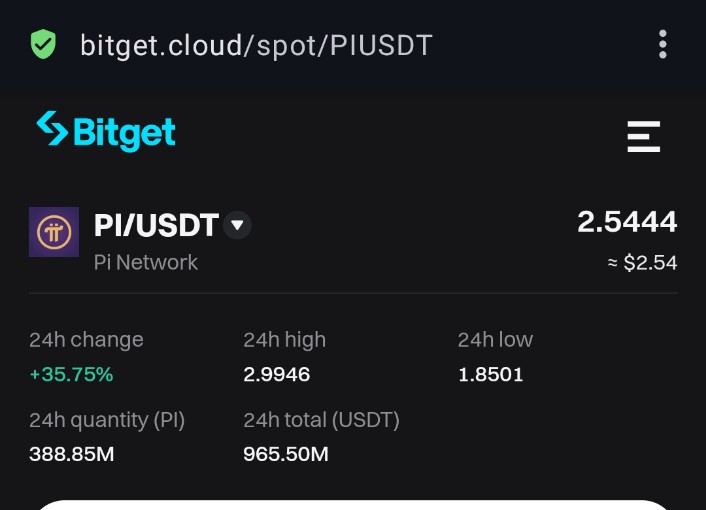Click the 24h total 965.50M figure
This screenshot has width=706, height=510.
286,455
